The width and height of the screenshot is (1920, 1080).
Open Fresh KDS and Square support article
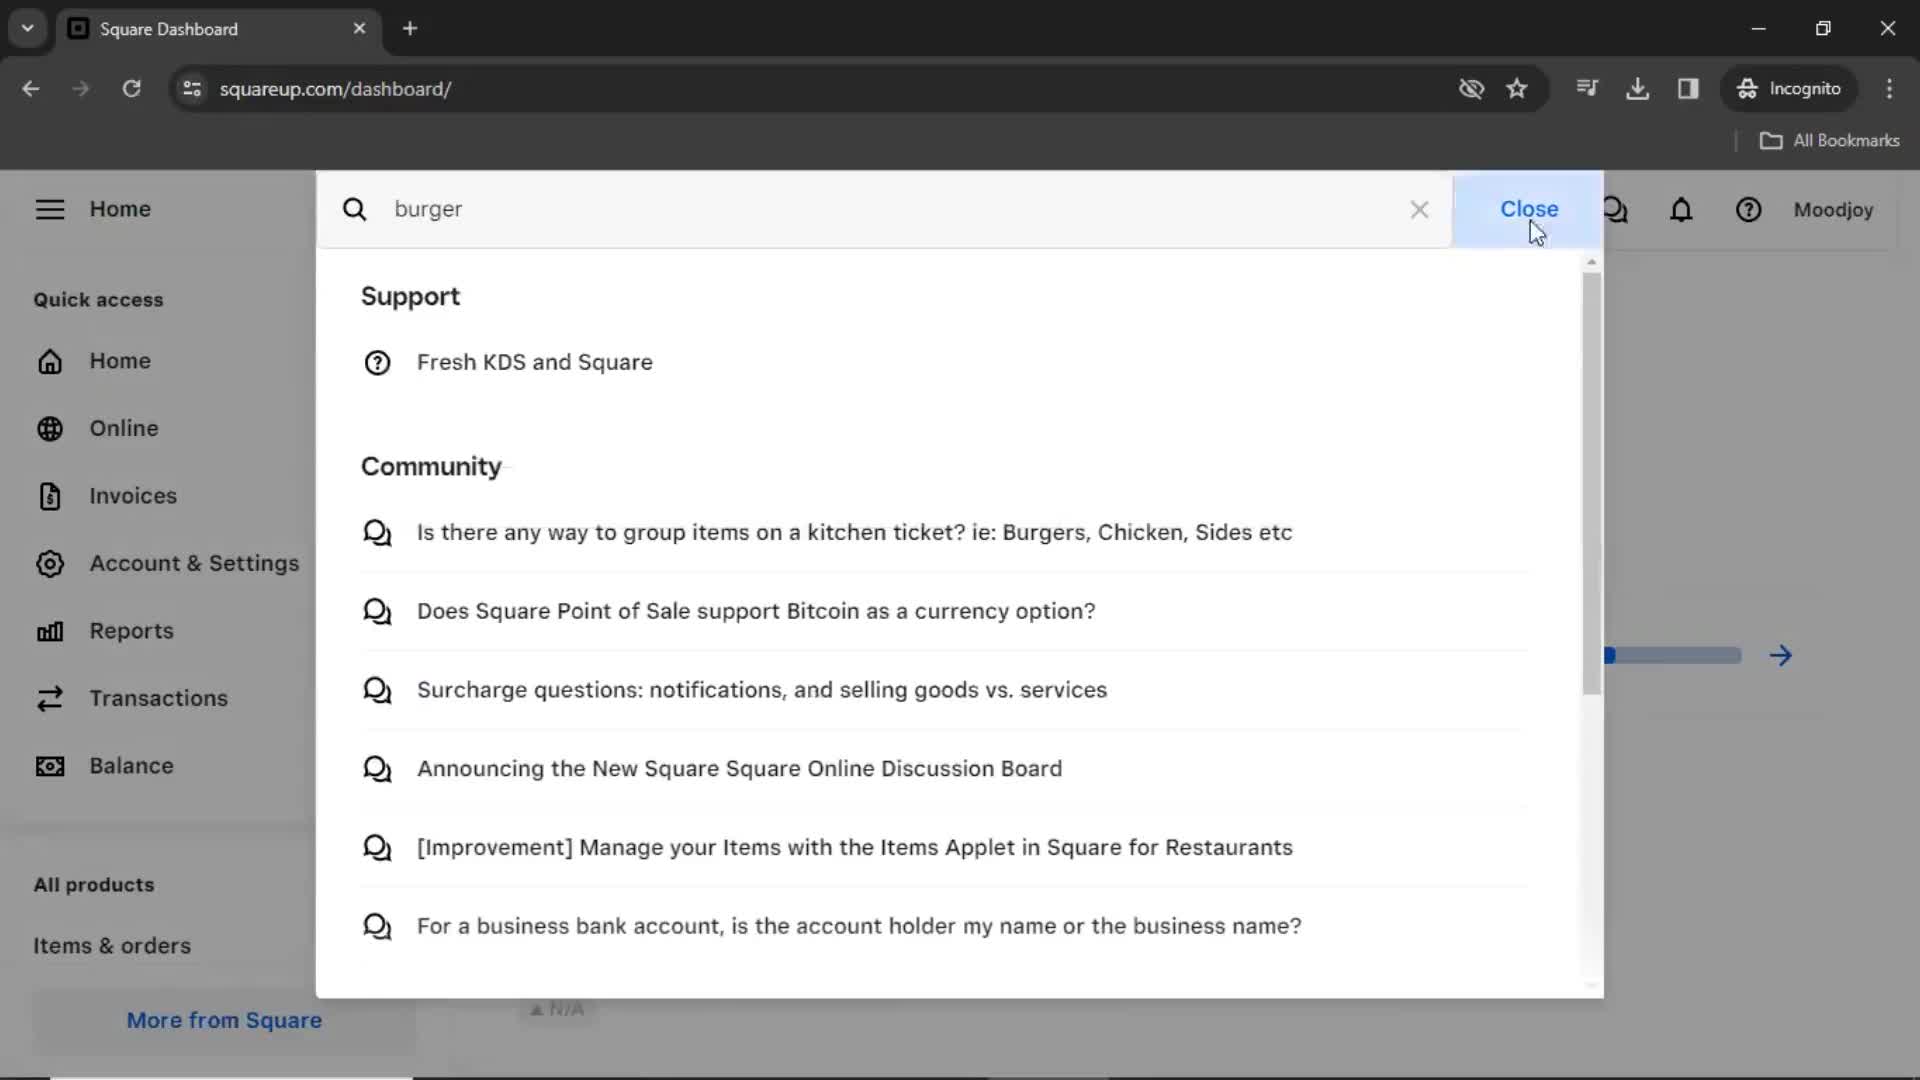point(534,362)
